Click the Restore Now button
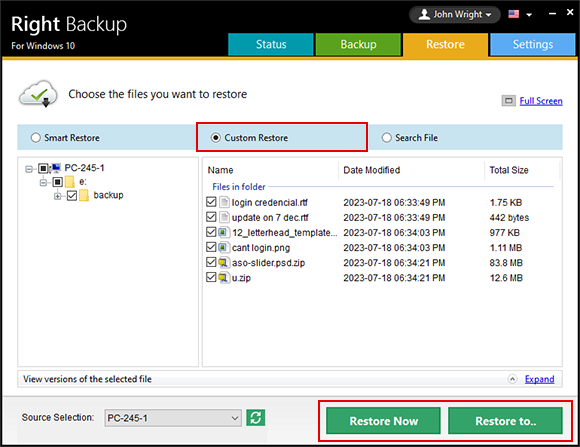The height and width of the screenshot is (447, 580). [x=383, y=421]
